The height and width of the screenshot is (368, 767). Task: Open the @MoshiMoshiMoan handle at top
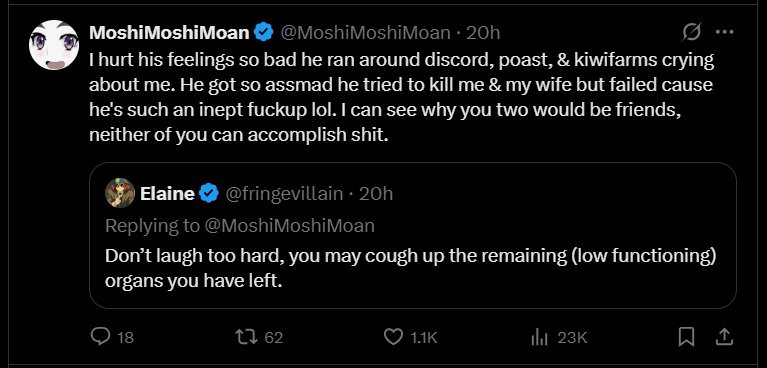point(365,33)
